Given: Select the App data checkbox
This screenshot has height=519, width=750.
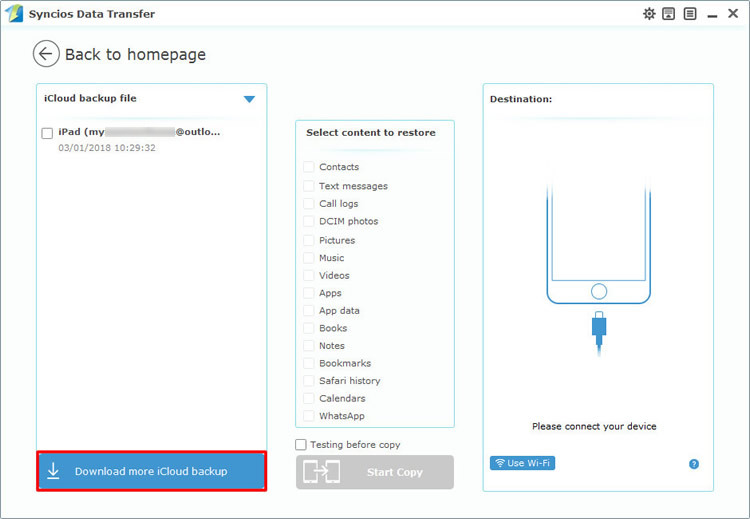Looking at the screenshot, I should coord(309,311).
